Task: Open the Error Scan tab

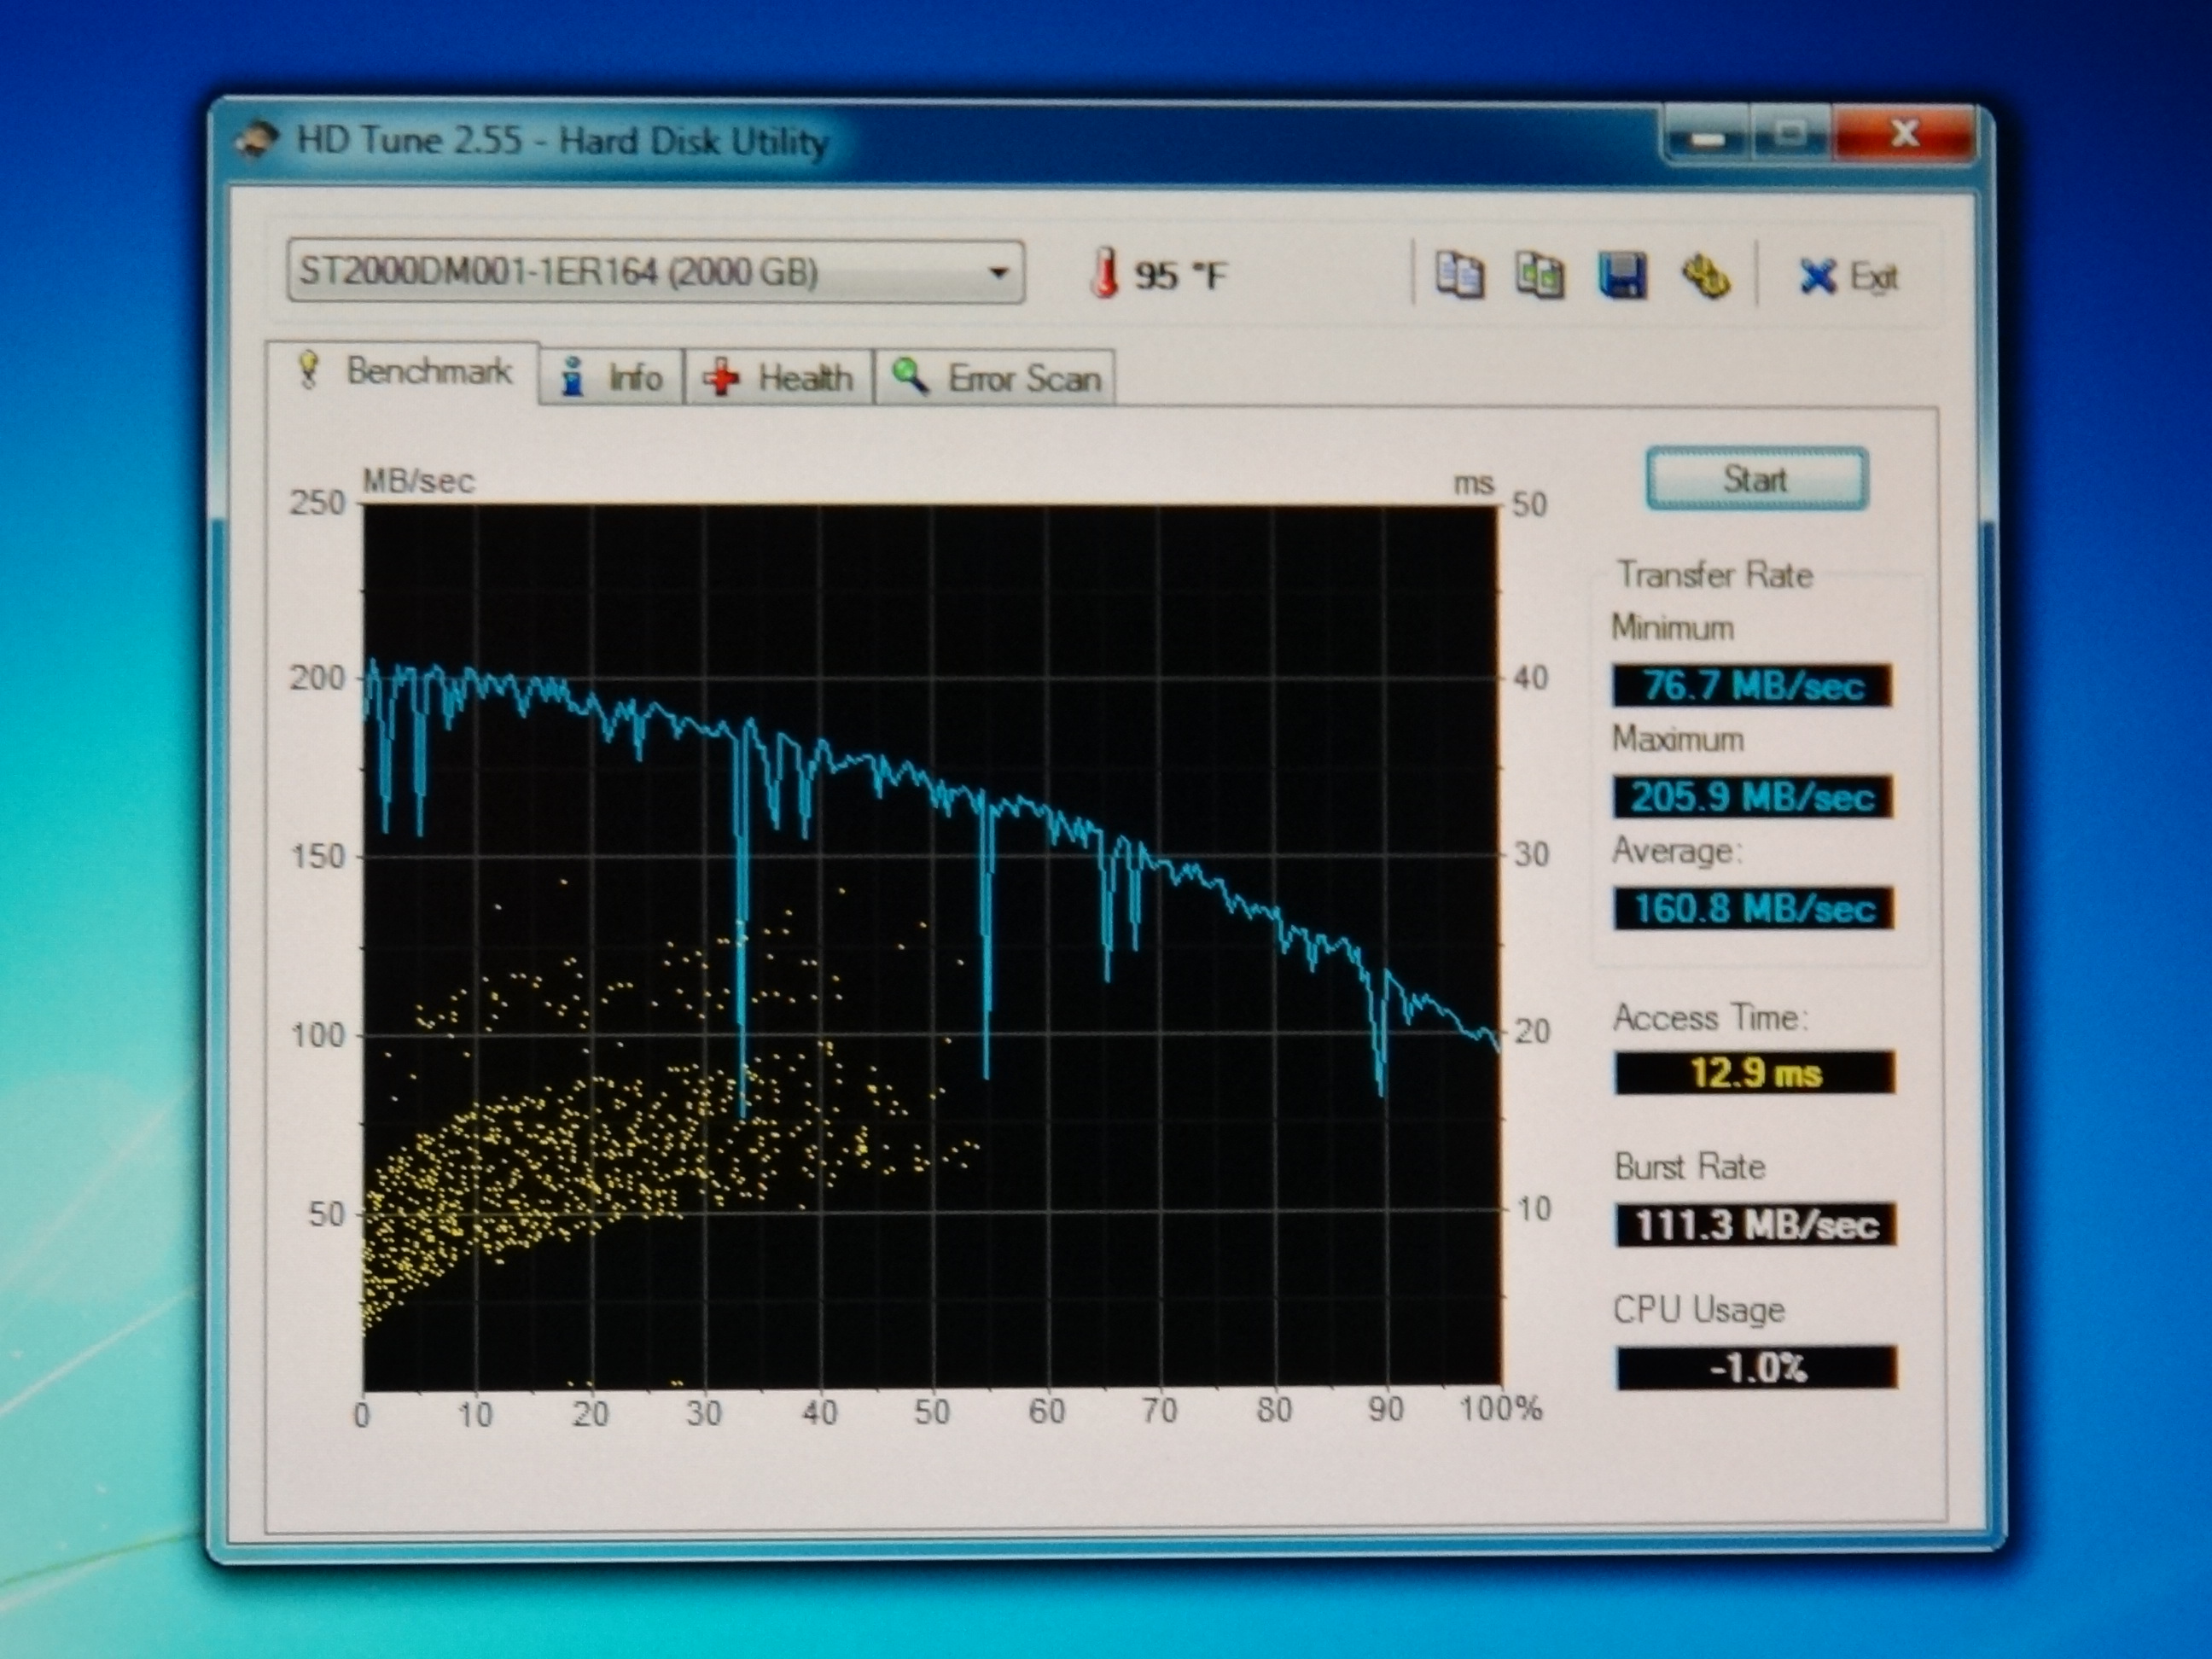Action: click(x=996, y=378)
